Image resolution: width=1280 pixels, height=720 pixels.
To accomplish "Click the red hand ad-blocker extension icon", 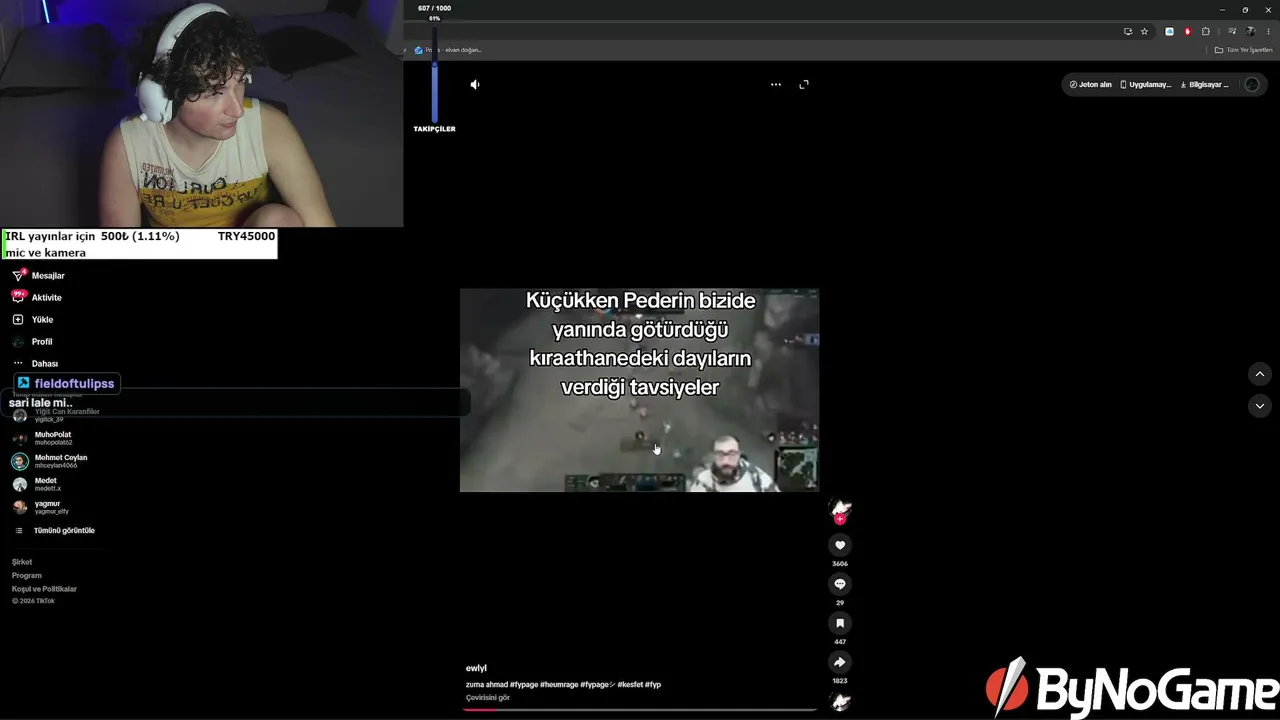I will tap(1188, 31).
